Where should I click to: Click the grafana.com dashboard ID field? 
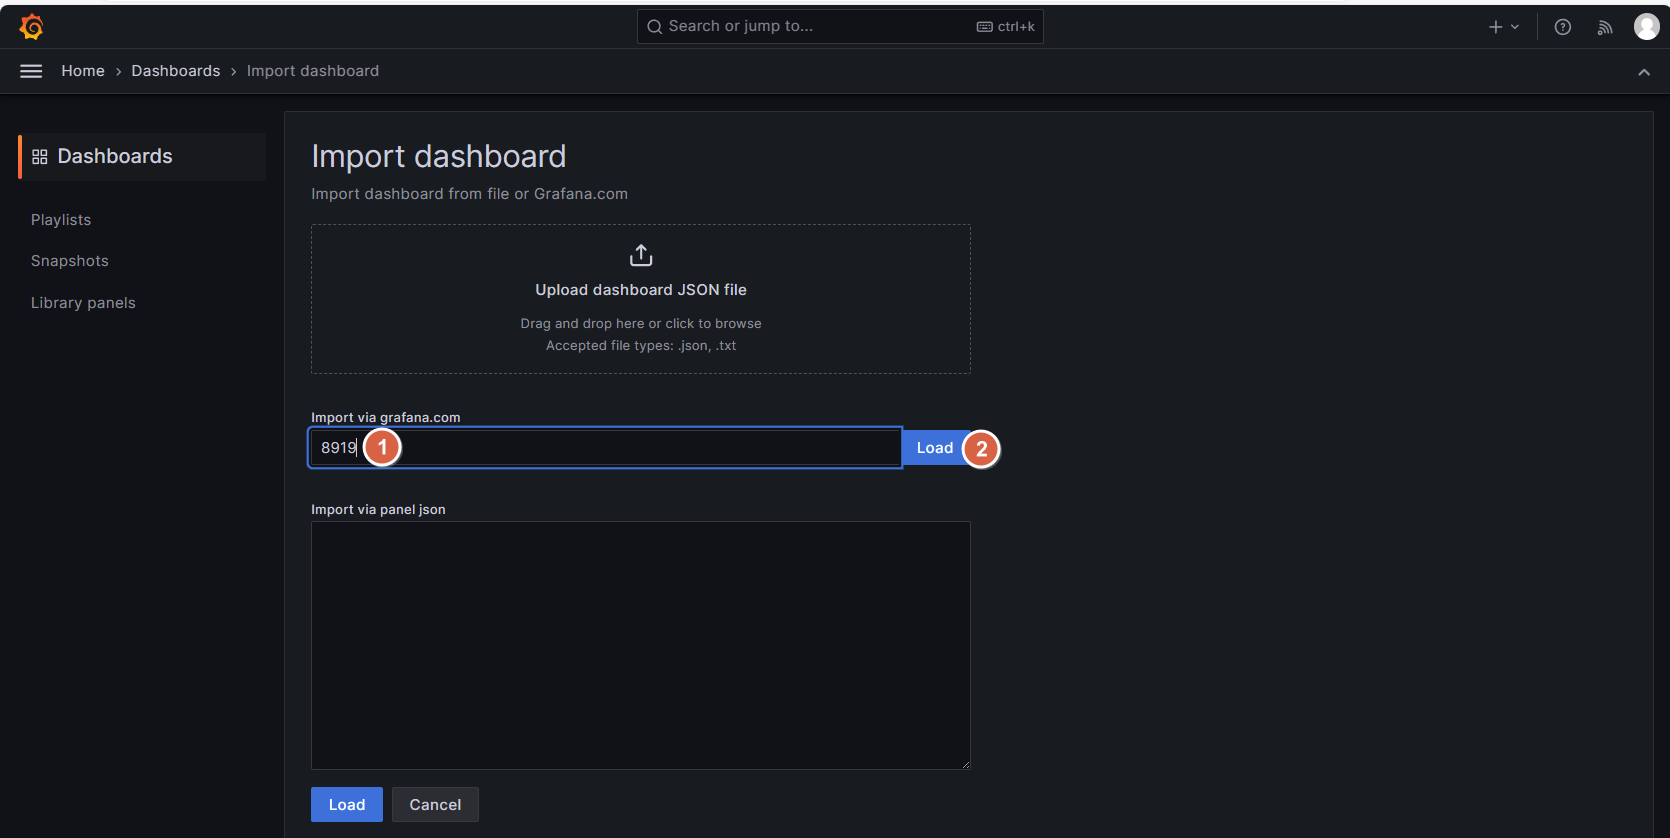click(x=606, y=448)
